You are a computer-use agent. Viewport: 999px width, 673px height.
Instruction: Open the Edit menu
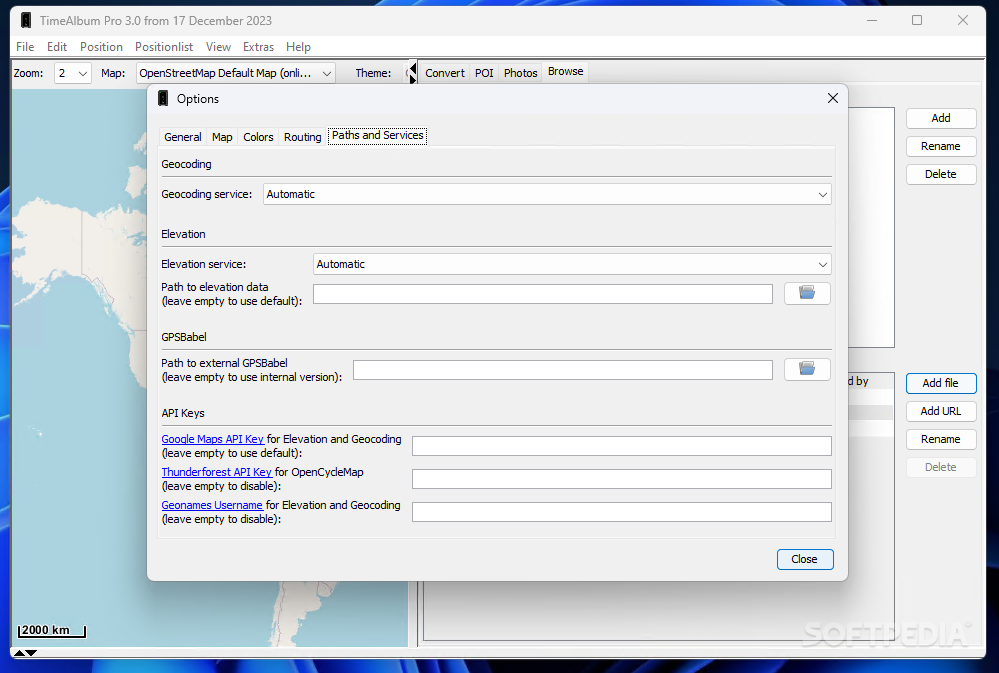57,47
